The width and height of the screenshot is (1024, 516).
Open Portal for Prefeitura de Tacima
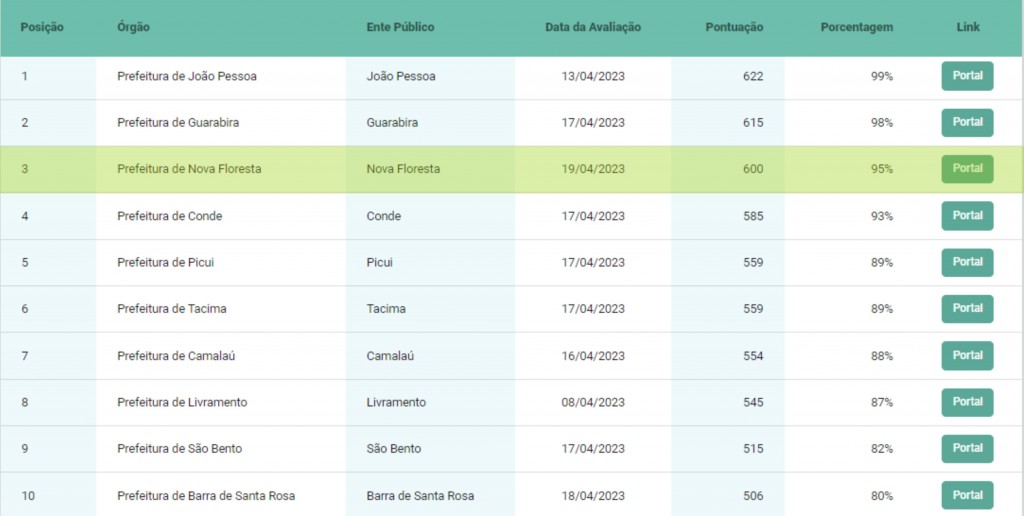[x=967, y=309]
